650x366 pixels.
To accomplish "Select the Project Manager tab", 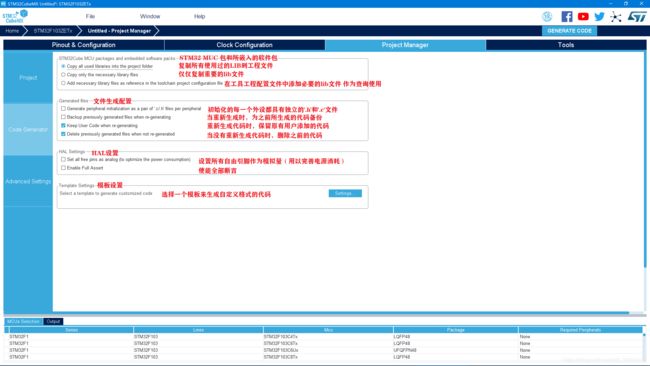I will [x=405, y=45].
